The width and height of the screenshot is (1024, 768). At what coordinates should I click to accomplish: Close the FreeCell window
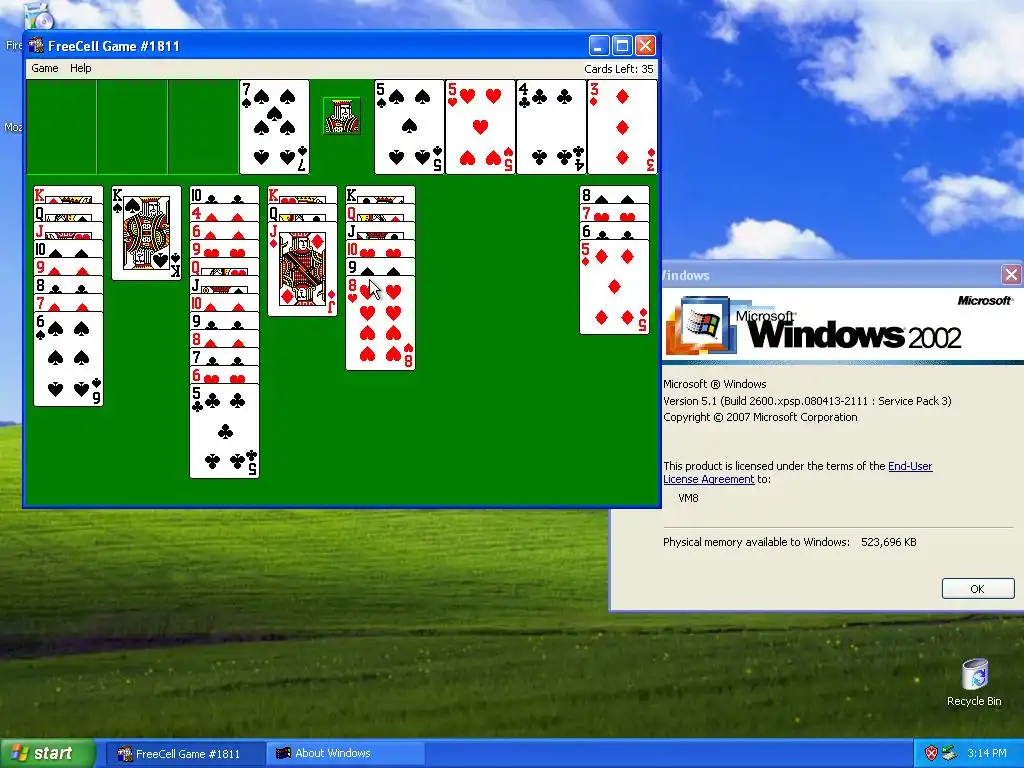645,46
